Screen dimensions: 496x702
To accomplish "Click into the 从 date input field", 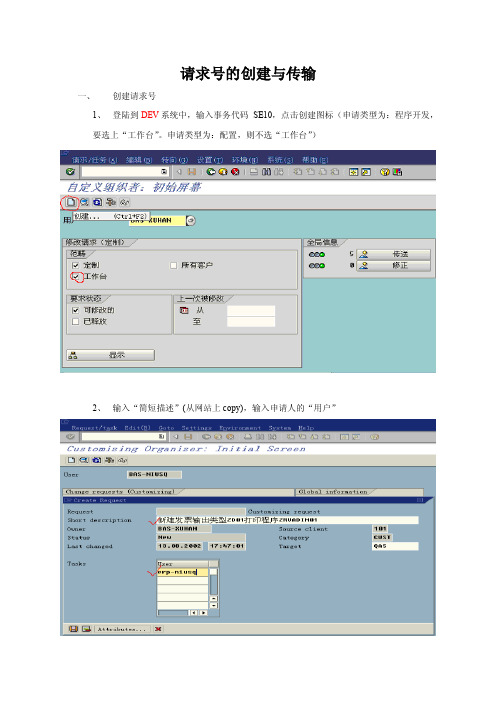I will pyautogui.click(x=251, y=310).
